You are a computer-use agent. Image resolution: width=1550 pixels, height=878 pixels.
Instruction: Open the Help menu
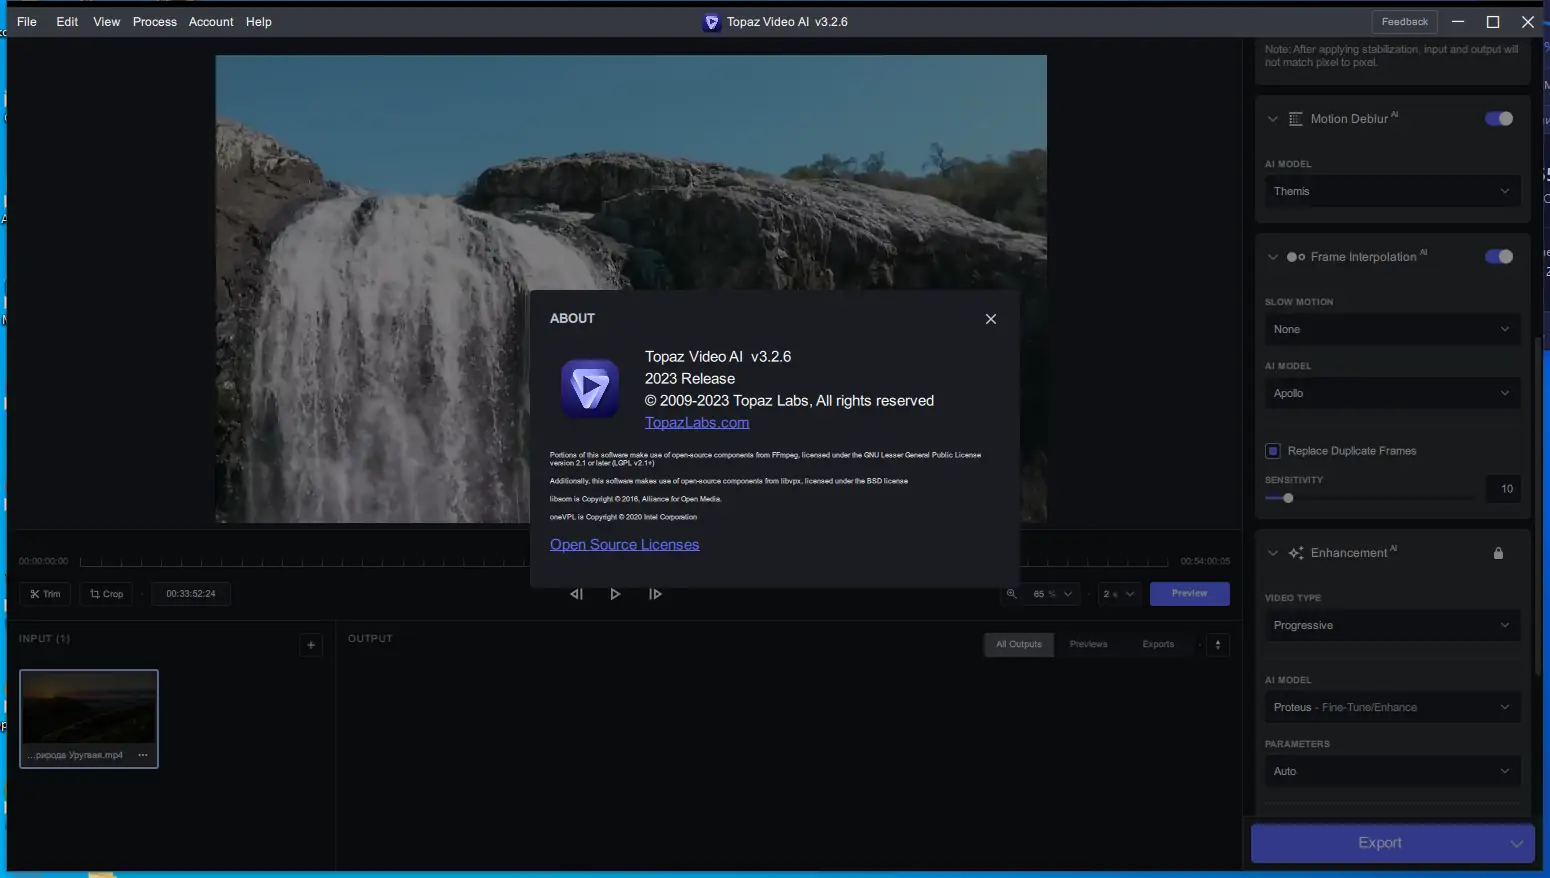click(259, 22)
